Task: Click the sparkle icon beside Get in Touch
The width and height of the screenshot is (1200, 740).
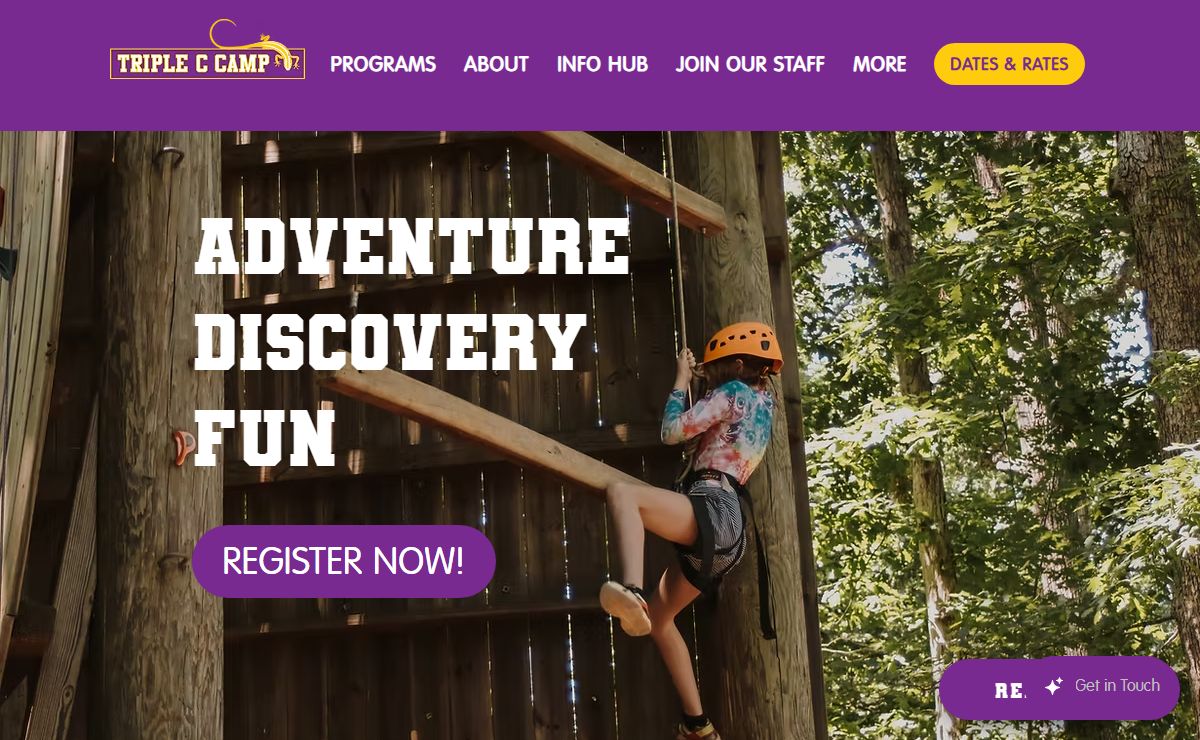Action: pyautogui.click(x=1053, y=686)
